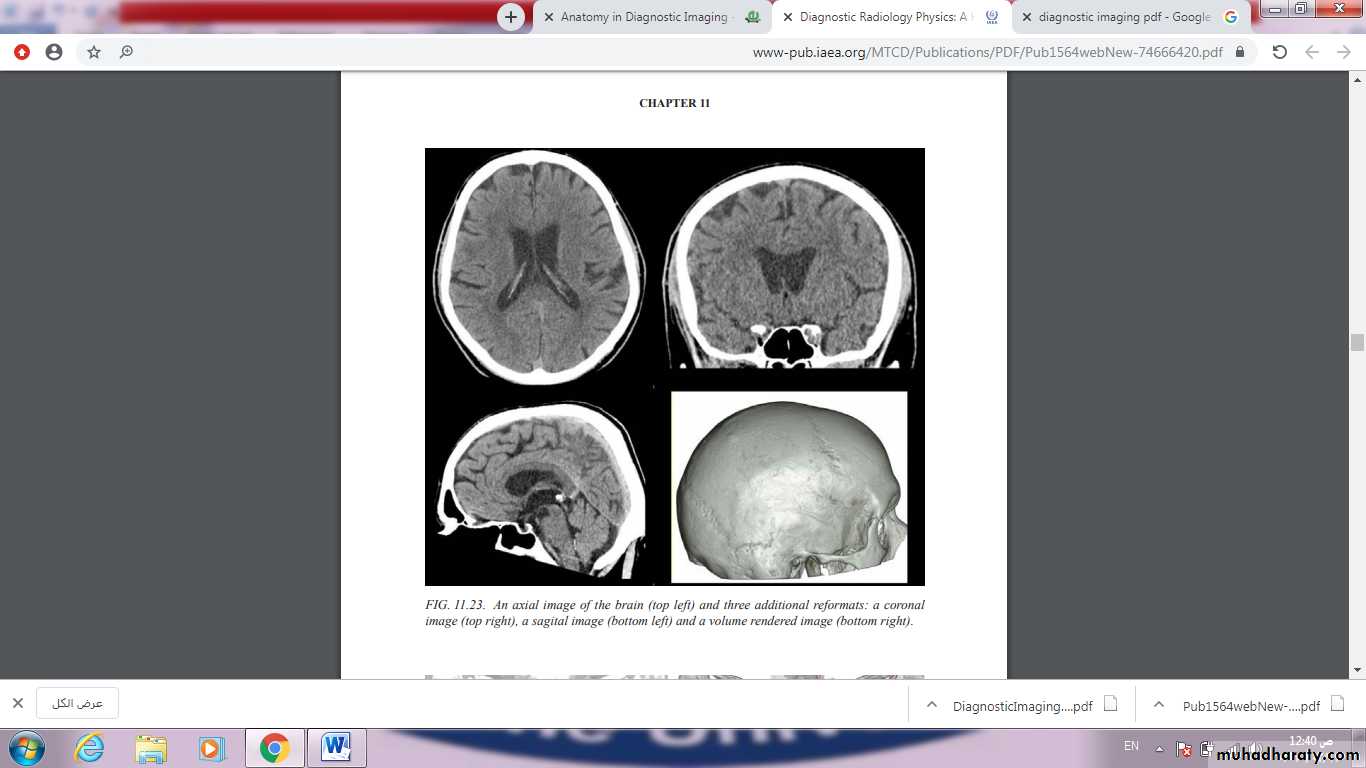
Task: Click the lock site info icon
Action: [1240, 52]
